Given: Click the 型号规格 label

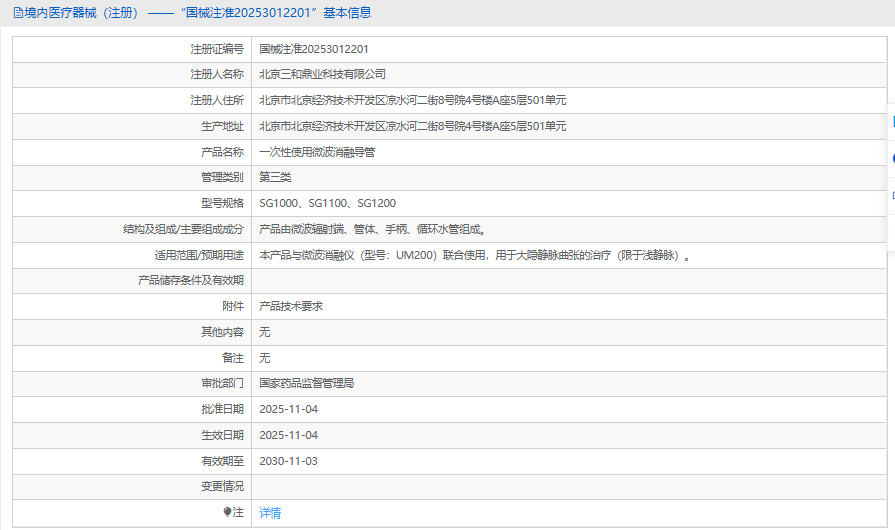Looking at the screenshot, I should click(x=222, y=203).
